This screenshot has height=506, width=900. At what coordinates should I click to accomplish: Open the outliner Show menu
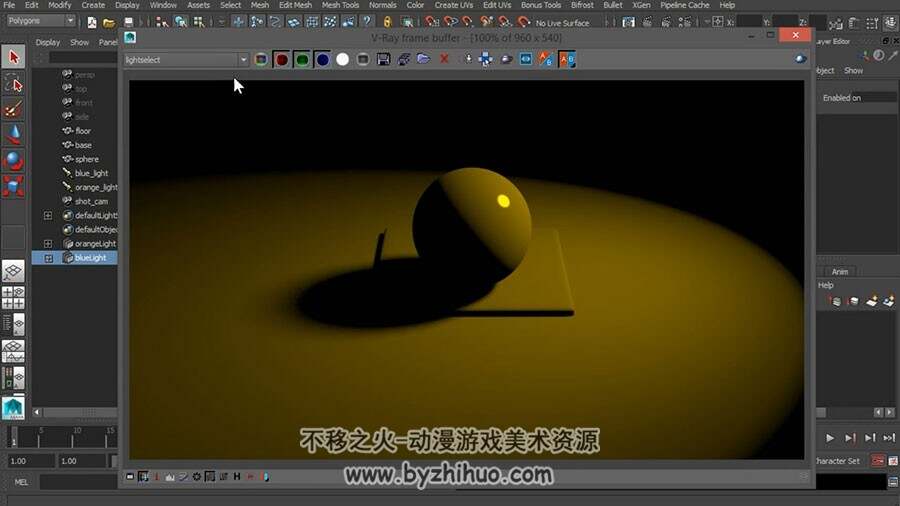click(79, 42)
